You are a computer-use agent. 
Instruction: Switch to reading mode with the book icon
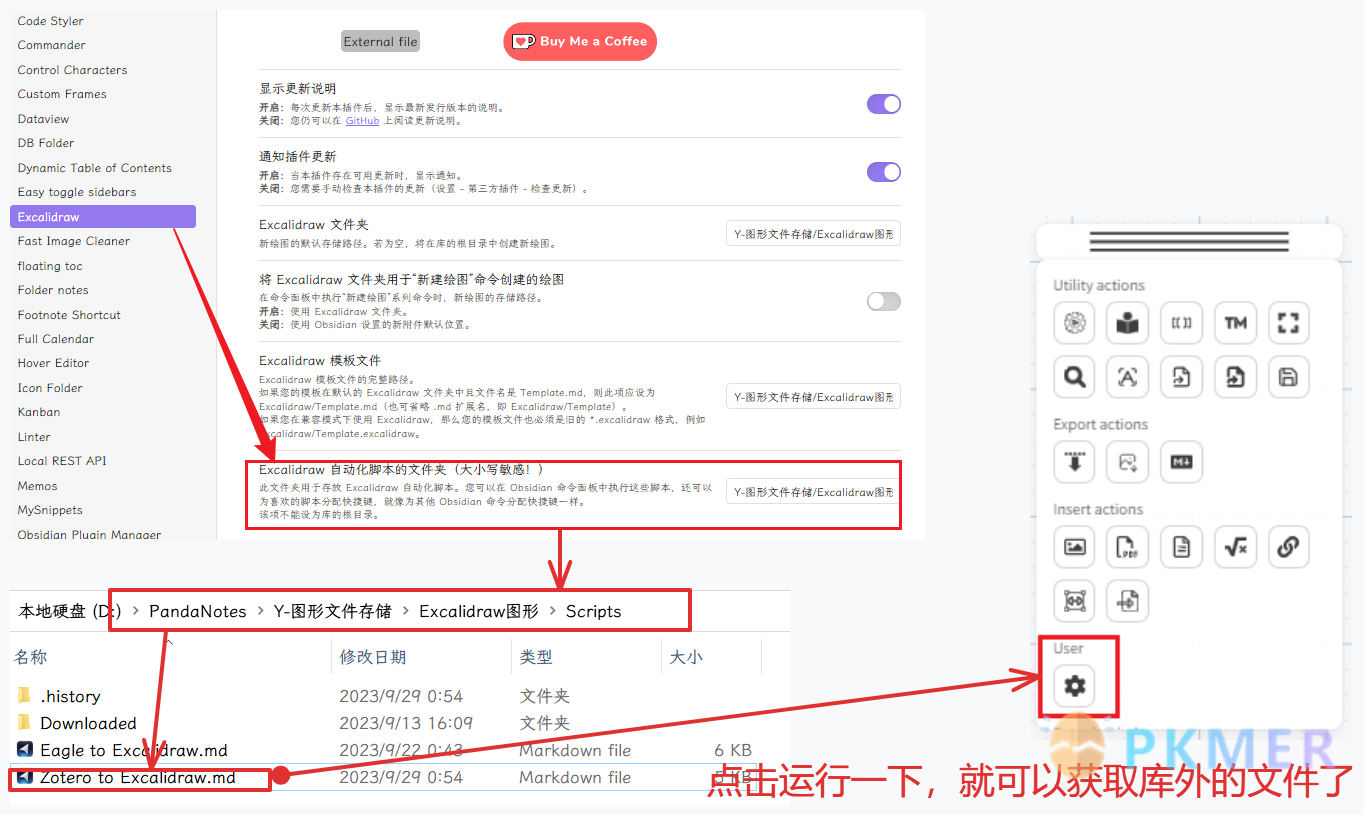1128,323
